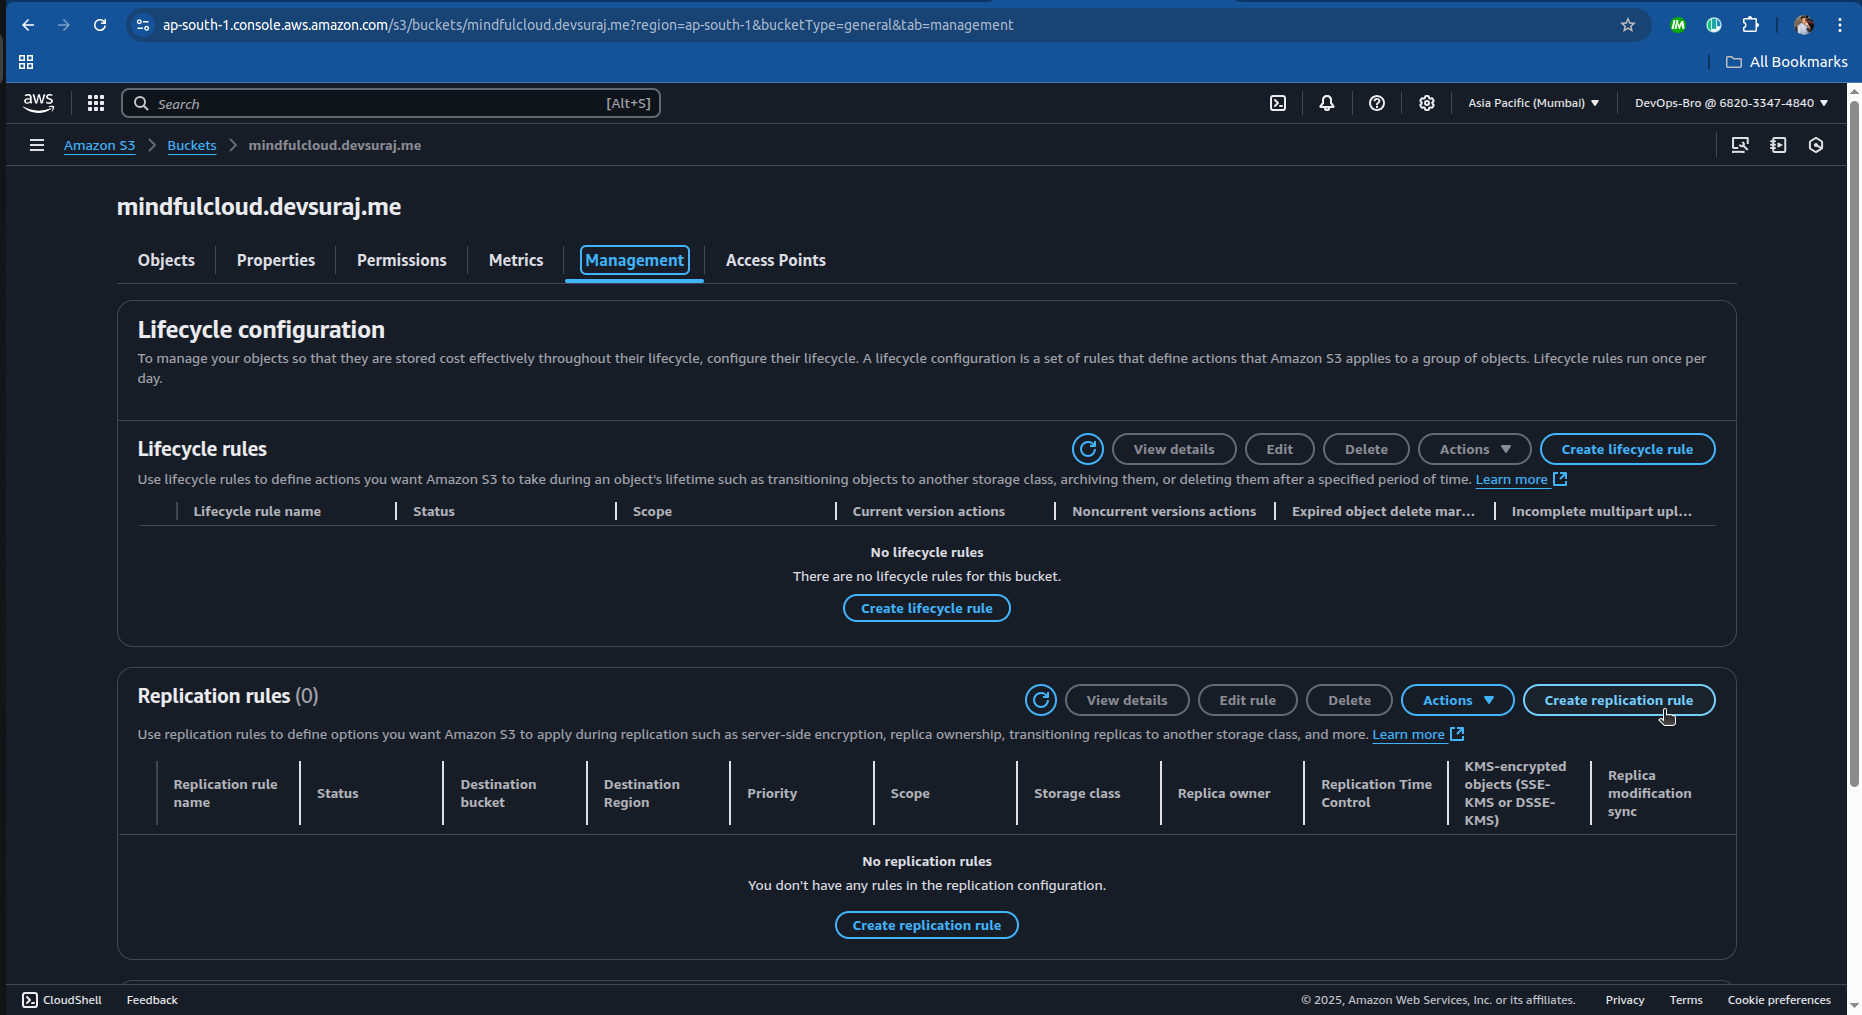
Task: Click the lifecycle rules Edit button
Action: tap(1280, 449)
